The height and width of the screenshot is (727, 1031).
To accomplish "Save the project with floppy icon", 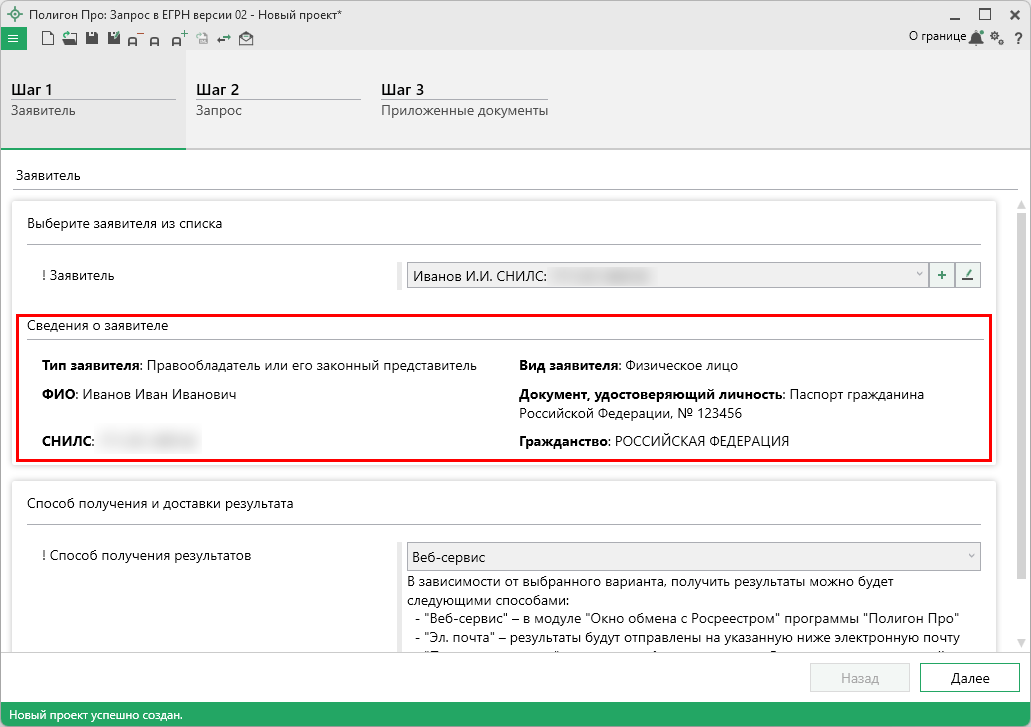I will pyautogui.click(x=91, y=38).
